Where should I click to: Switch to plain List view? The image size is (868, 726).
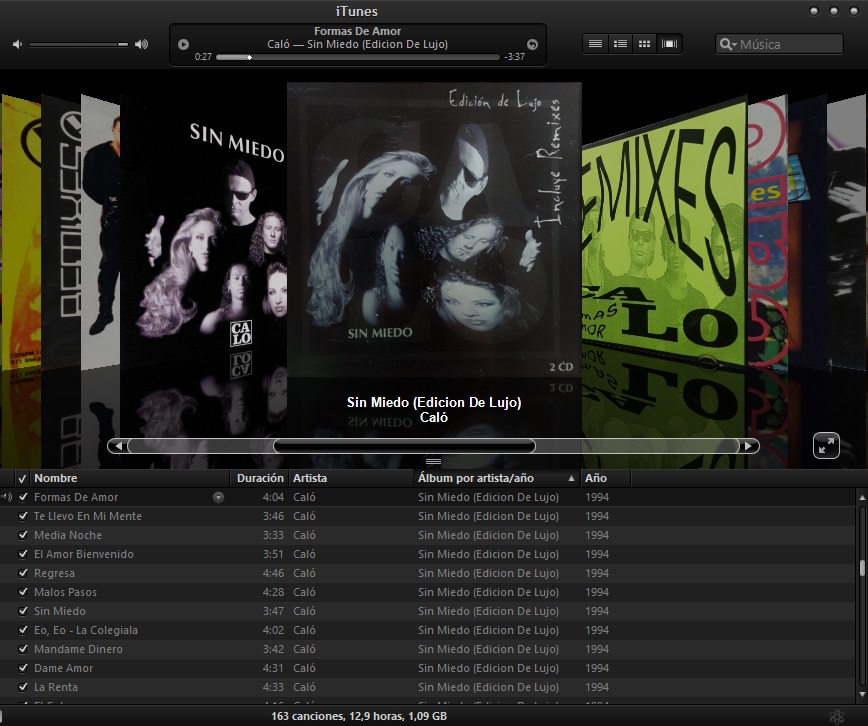pyautogui.click(x=595, y=43)
